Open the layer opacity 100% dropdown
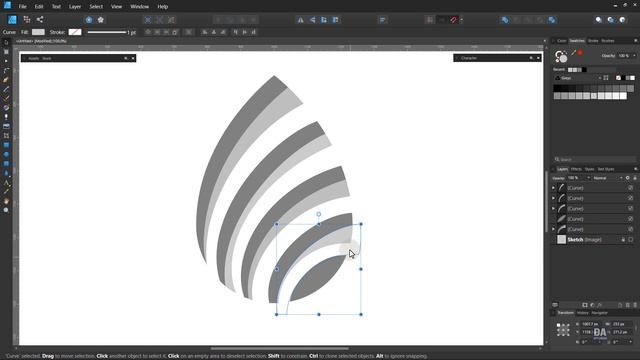 point(578,178)
